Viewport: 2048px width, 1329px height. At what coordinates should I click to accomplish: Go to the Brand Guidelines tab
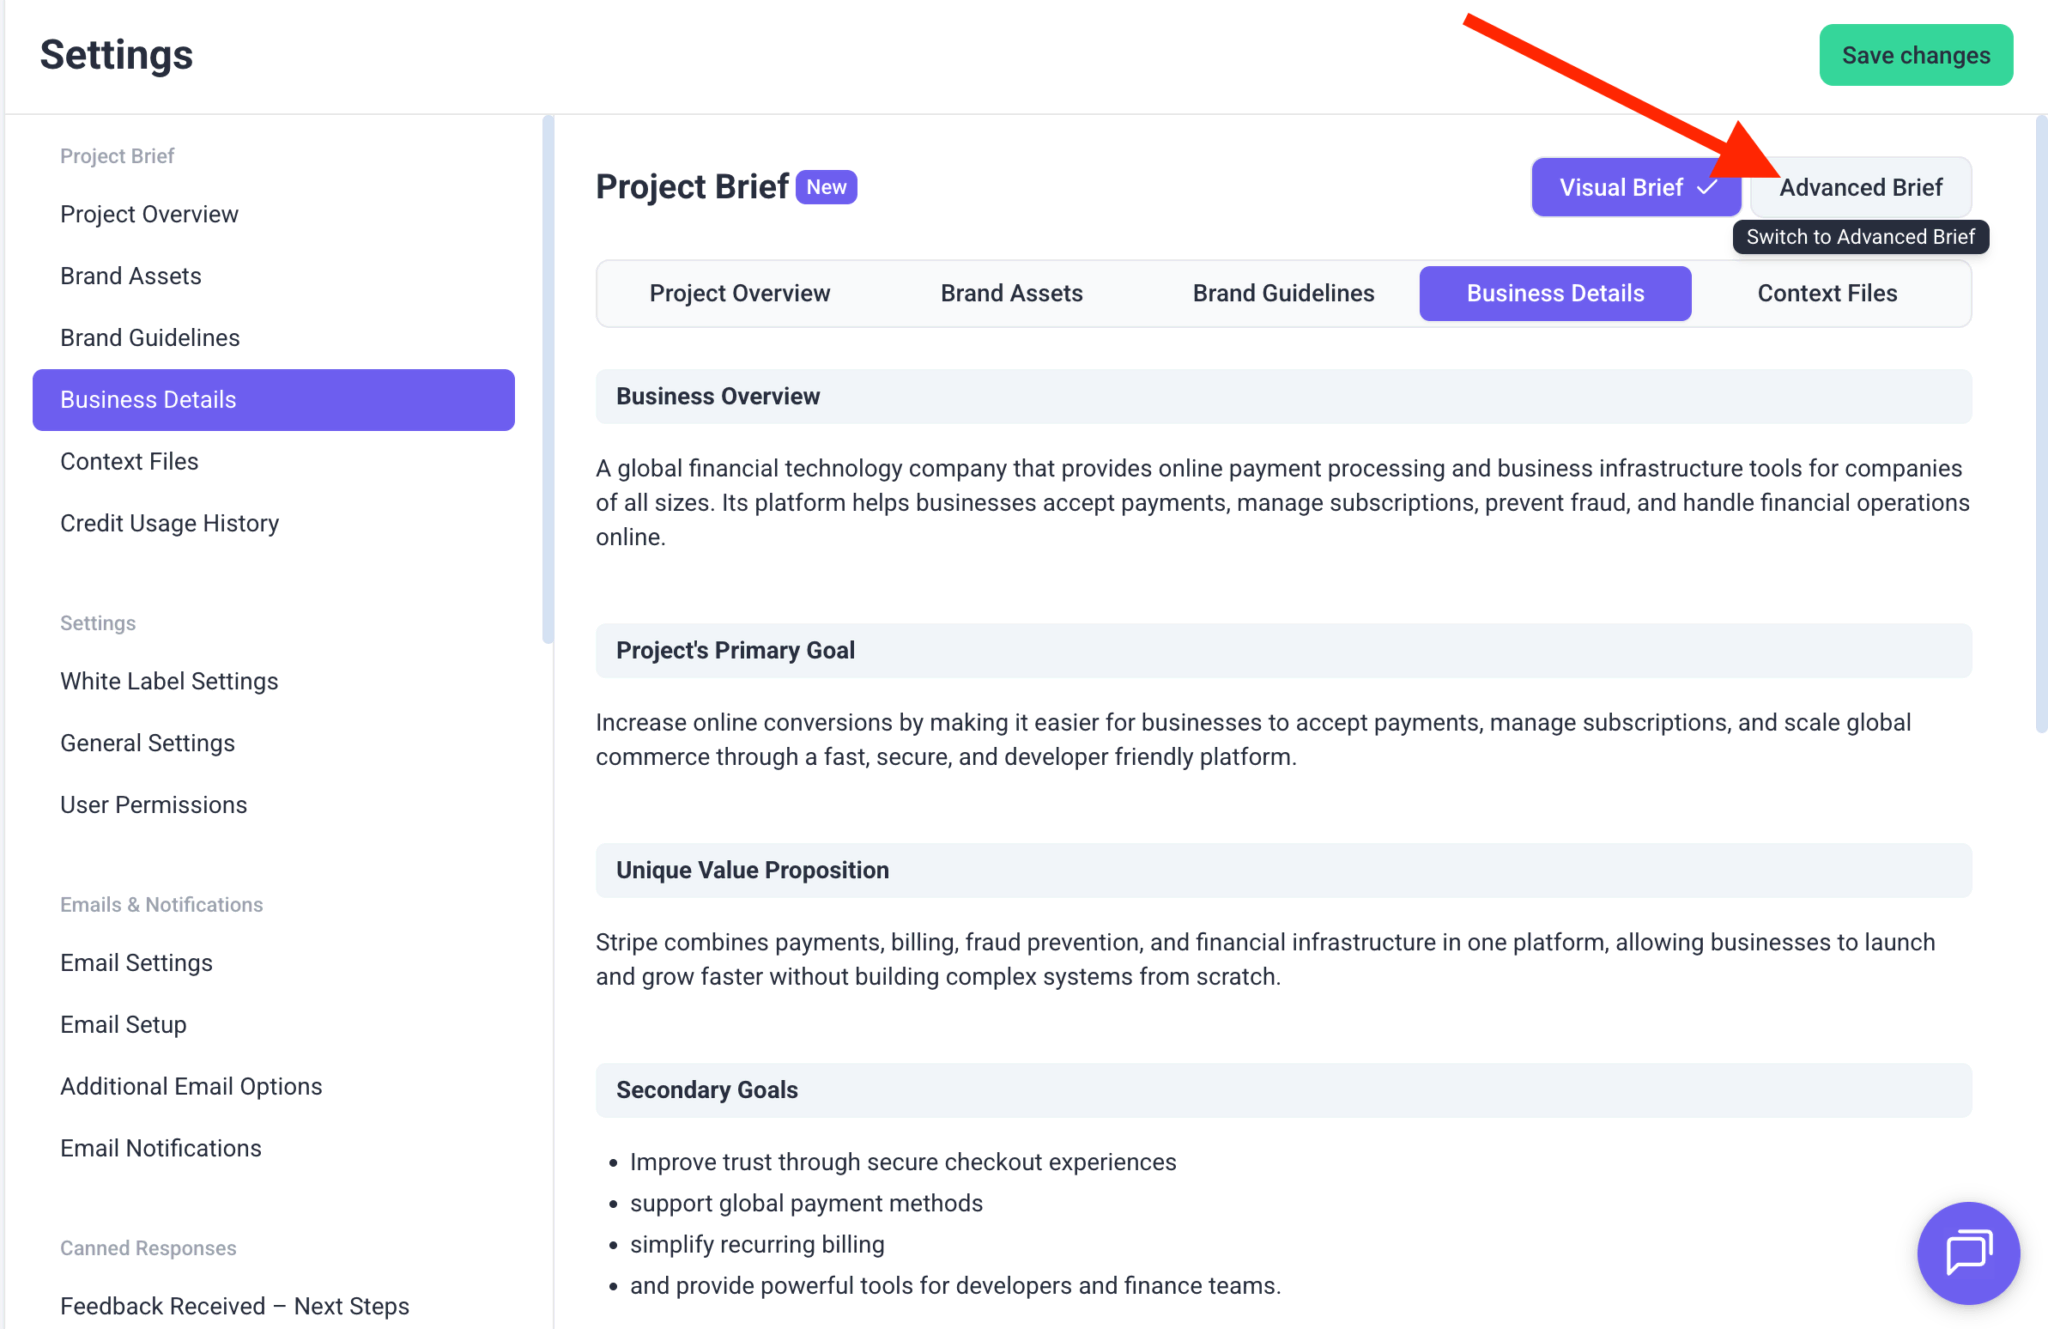[x=1283, y=293]
